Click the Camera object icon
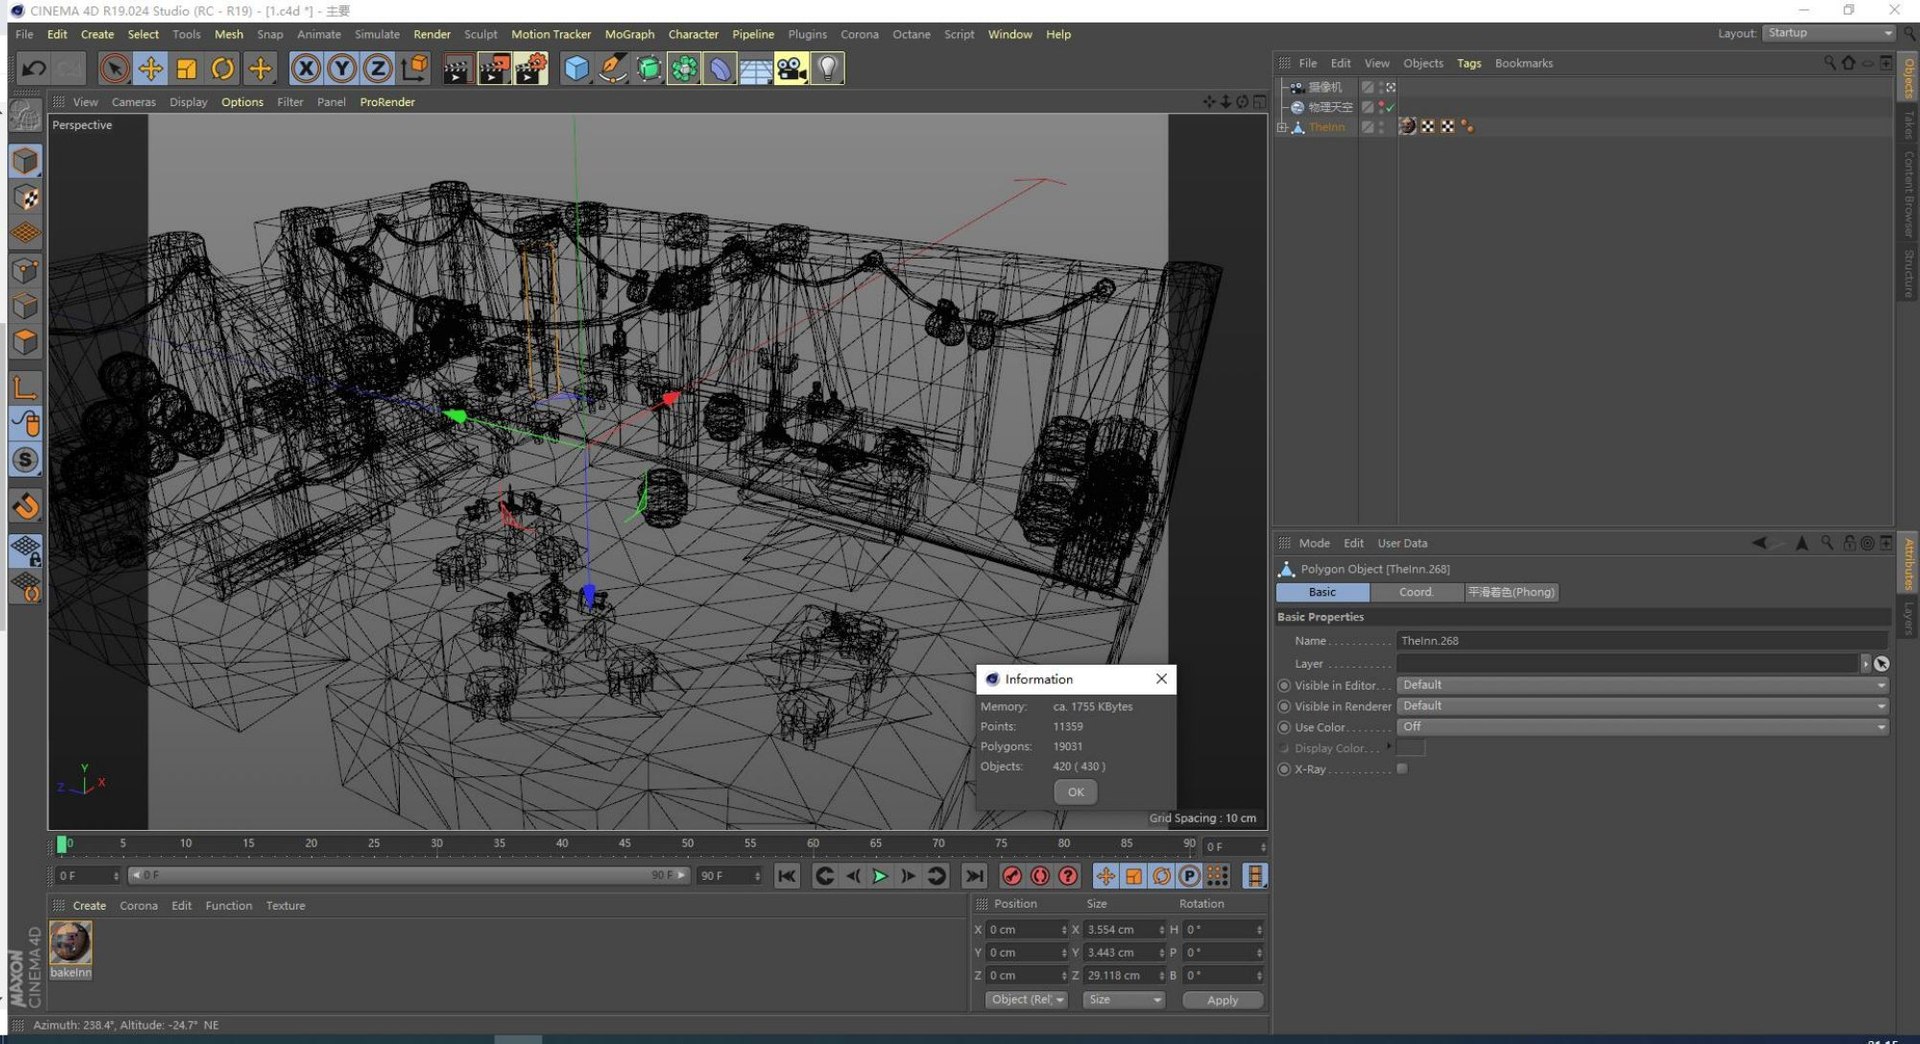Viewport: 1920px width, 1044px height. tap(791, 68)
